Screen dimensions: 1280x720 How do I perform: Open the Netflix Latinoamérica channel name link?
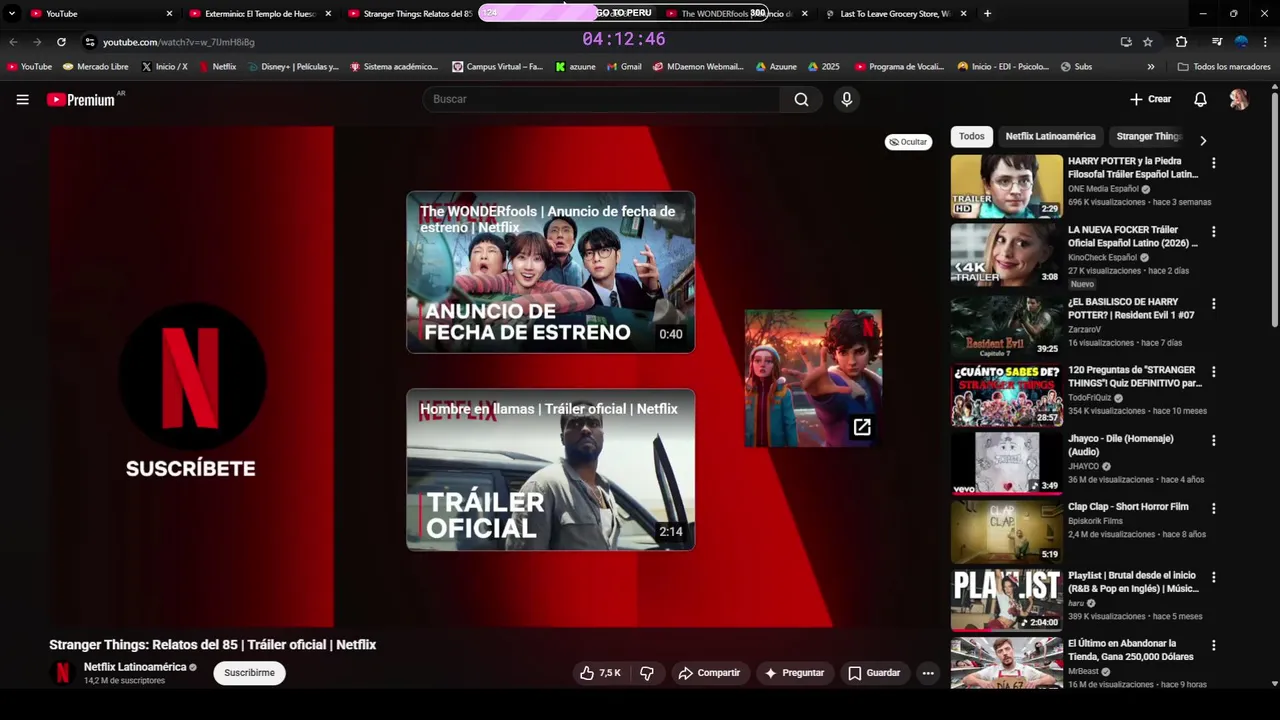[x=135, y=667]
